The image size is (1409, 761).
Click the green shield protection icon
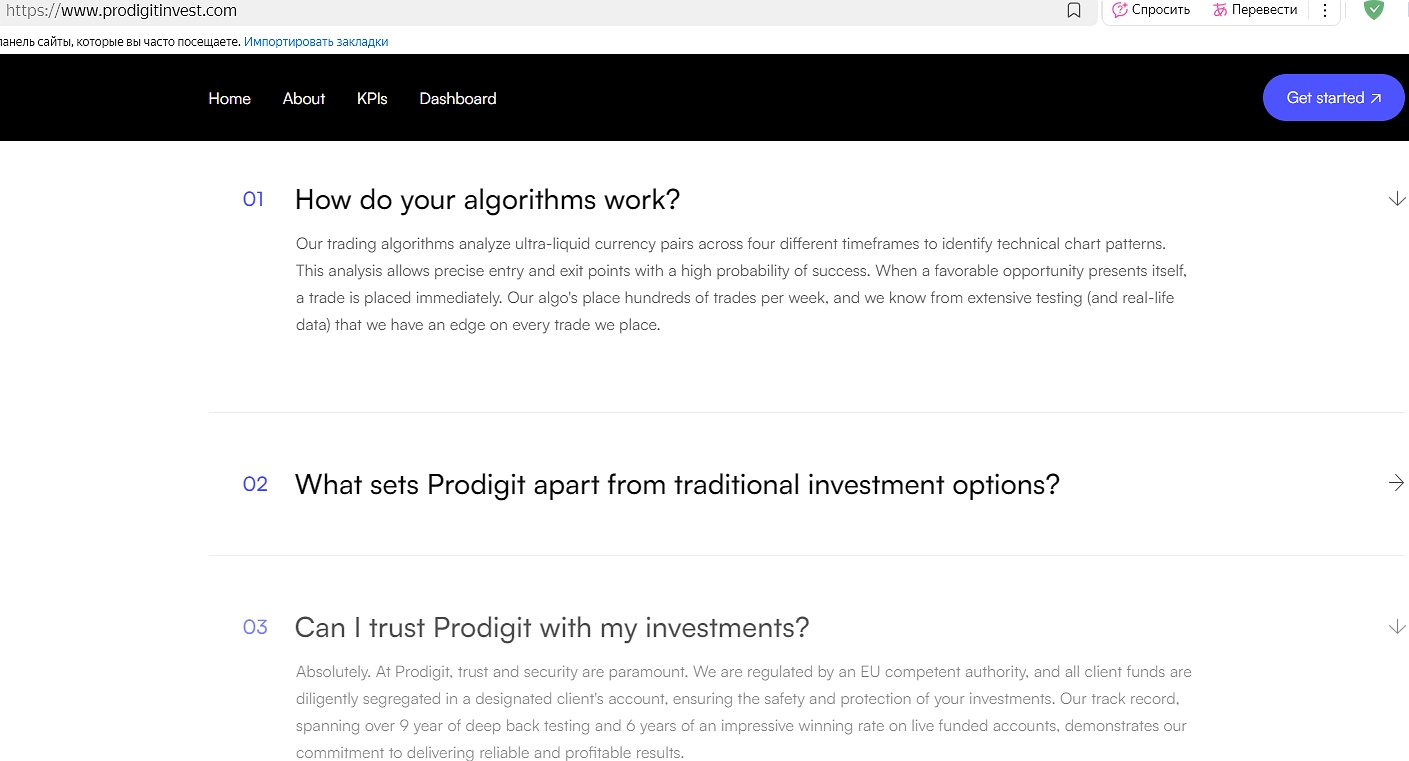pos(1374,10)
